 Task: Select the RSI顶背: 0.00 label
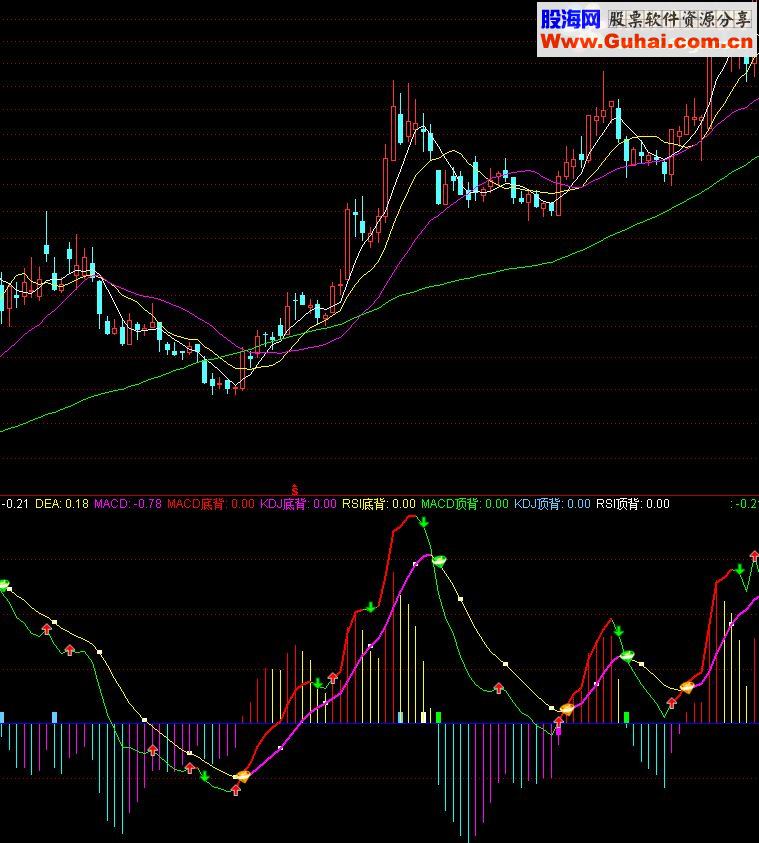tap(633, 504)
